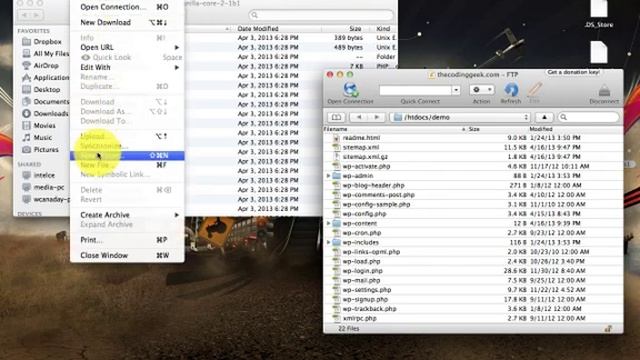640x360 pixels.
Task: Choose Open Connection… from the menu
Action: (x=127, y=7)
